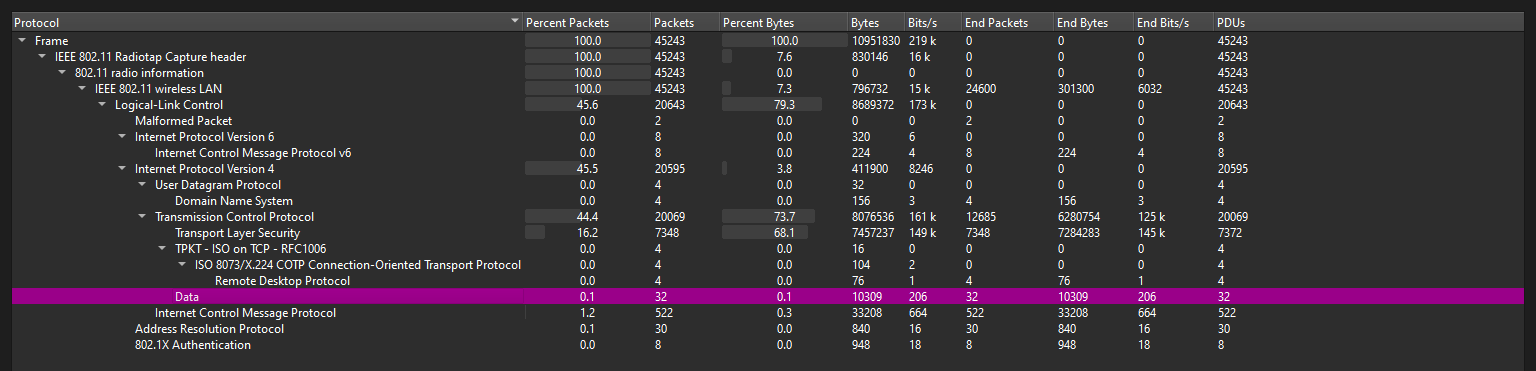This screenshot has width=1536, height=371.
Task: Select the Transport Layer Security row
Action: tap(768, 233)
